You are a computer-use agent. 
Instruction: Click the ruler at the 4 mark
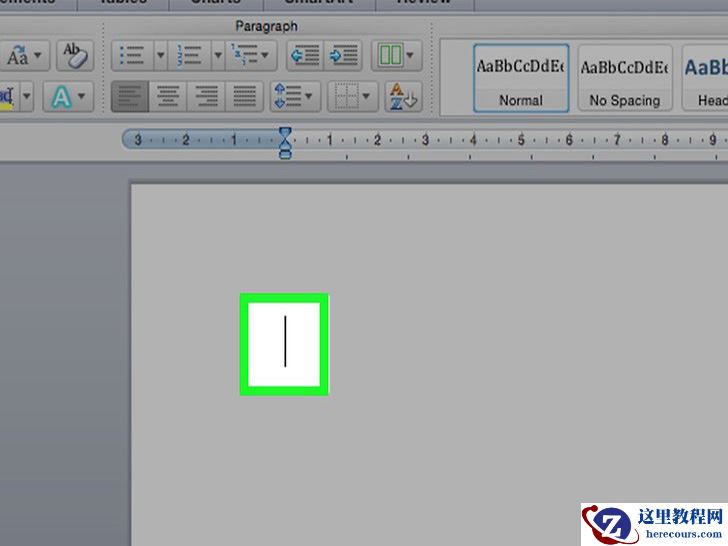[x=473, y=140]
